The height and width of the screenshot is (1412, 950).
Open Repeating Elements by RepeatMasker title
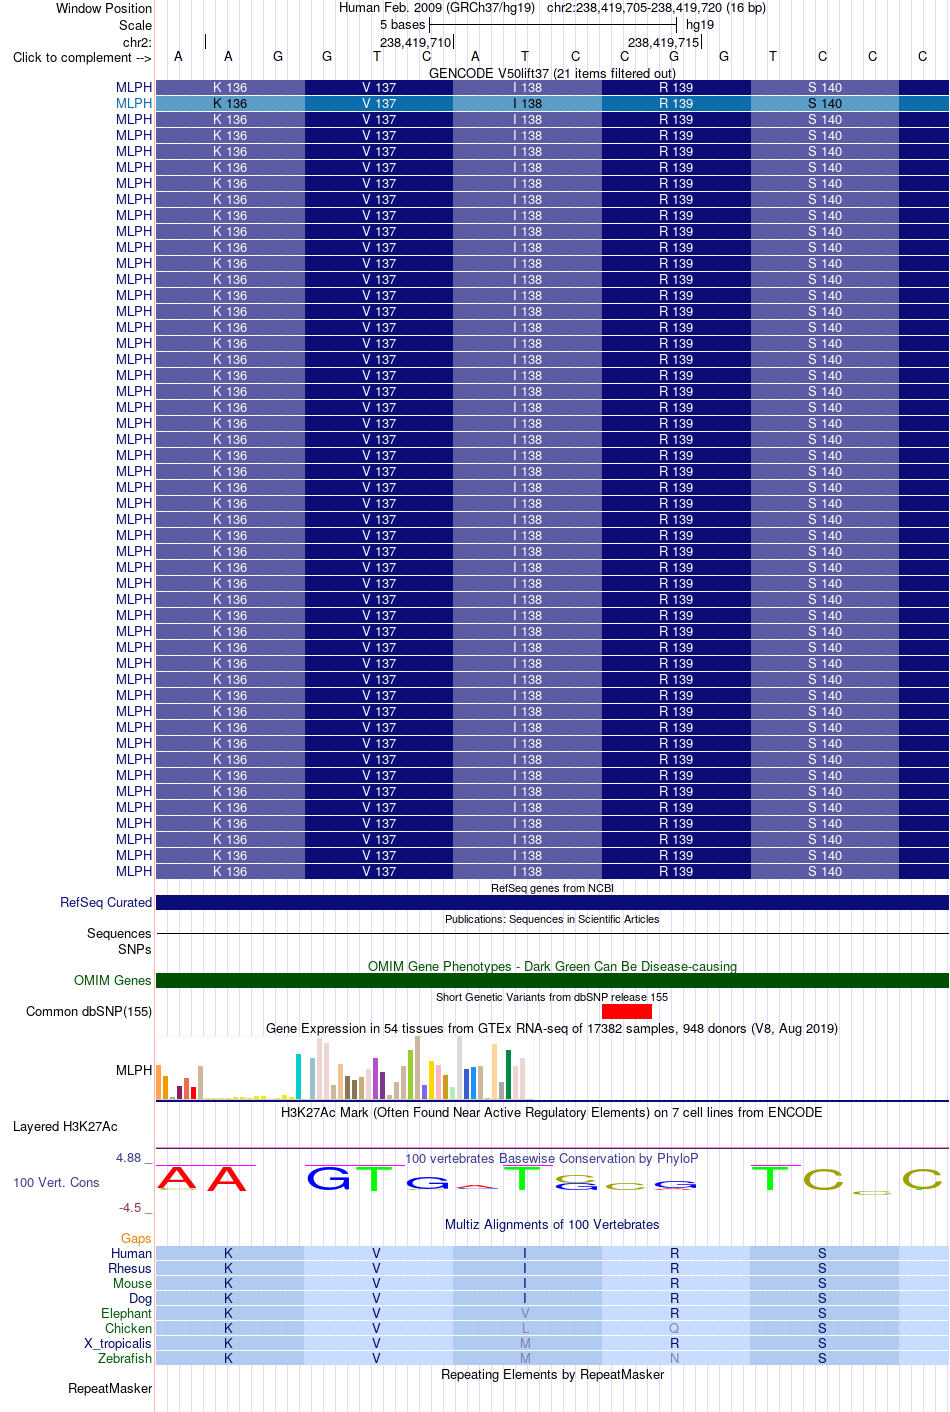point(552,1374)
